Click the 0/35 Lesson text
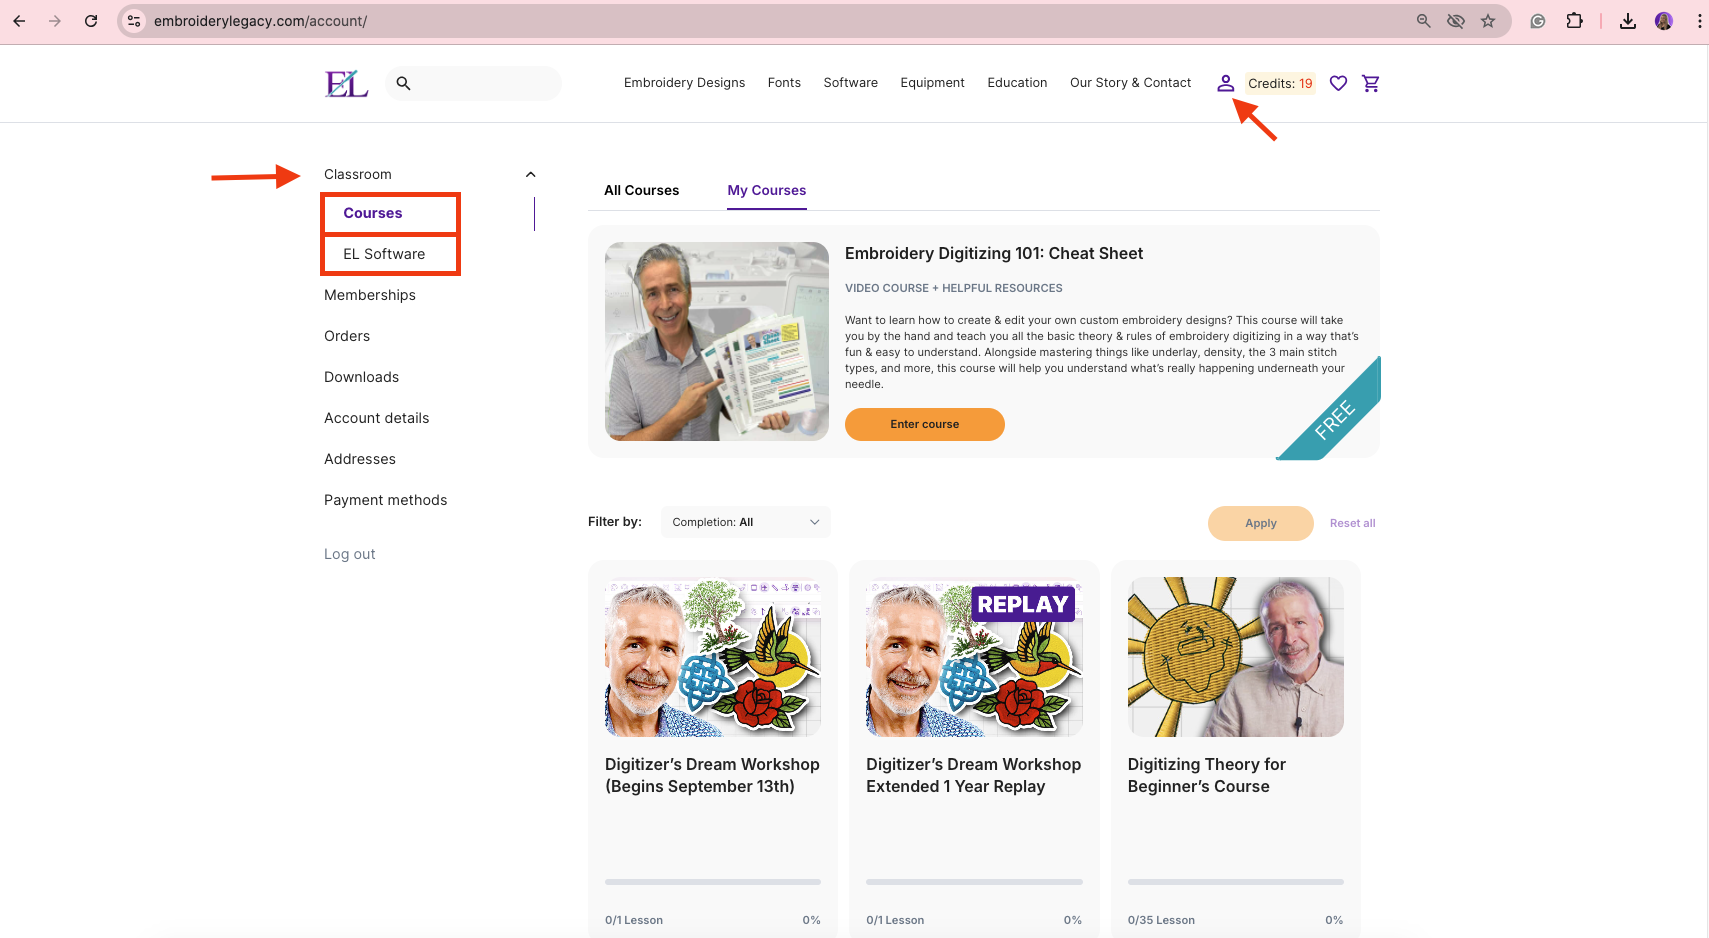Screen dimensions: 1709x938 [x=1161, y=920]
